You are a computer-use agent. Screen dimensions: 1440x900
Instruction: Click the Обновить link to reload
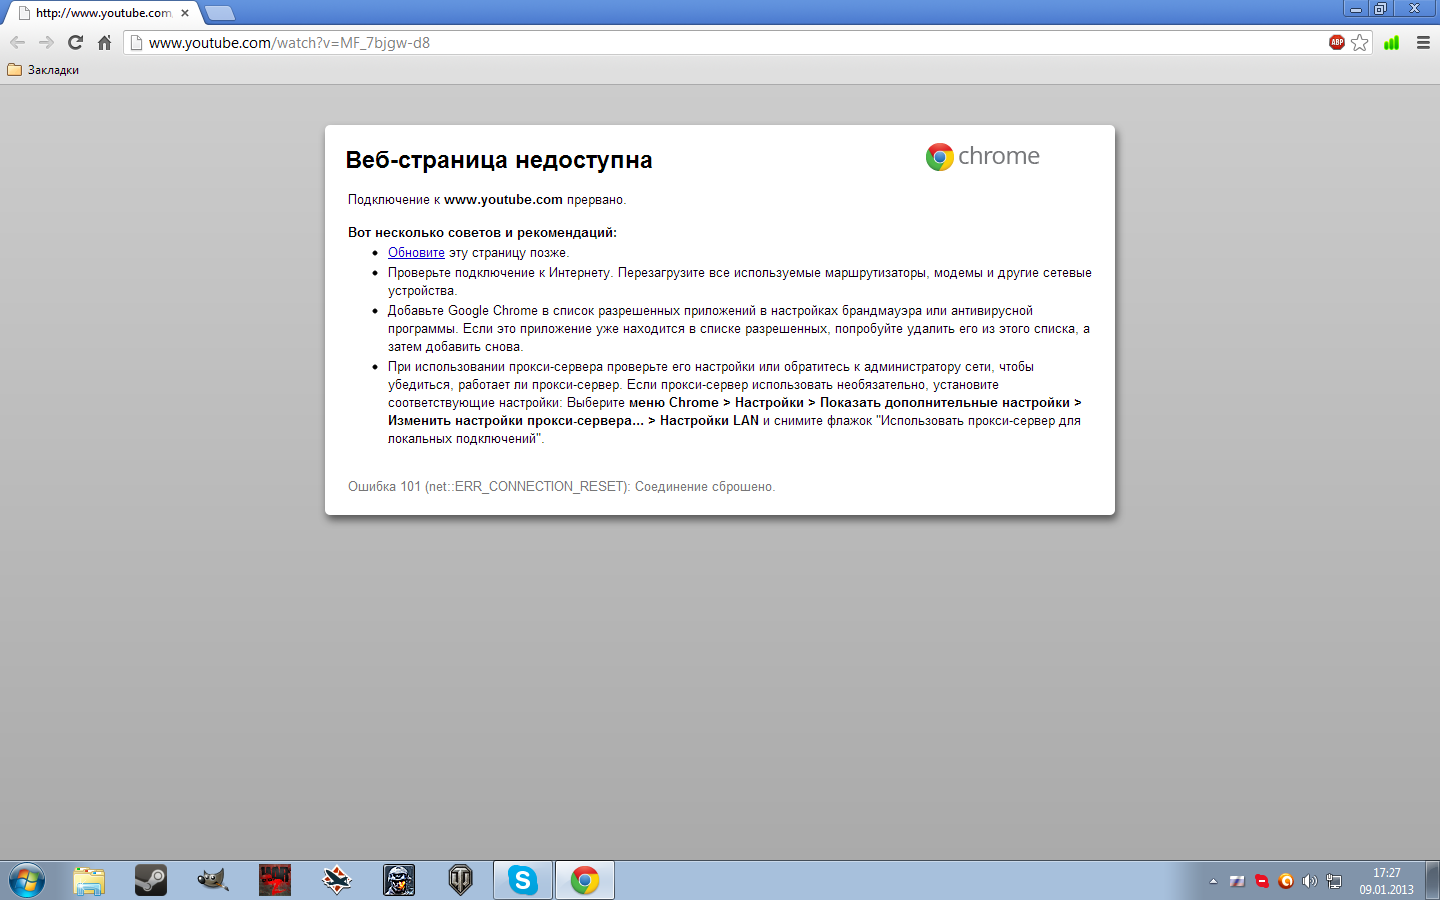click(x=416, y=253)
